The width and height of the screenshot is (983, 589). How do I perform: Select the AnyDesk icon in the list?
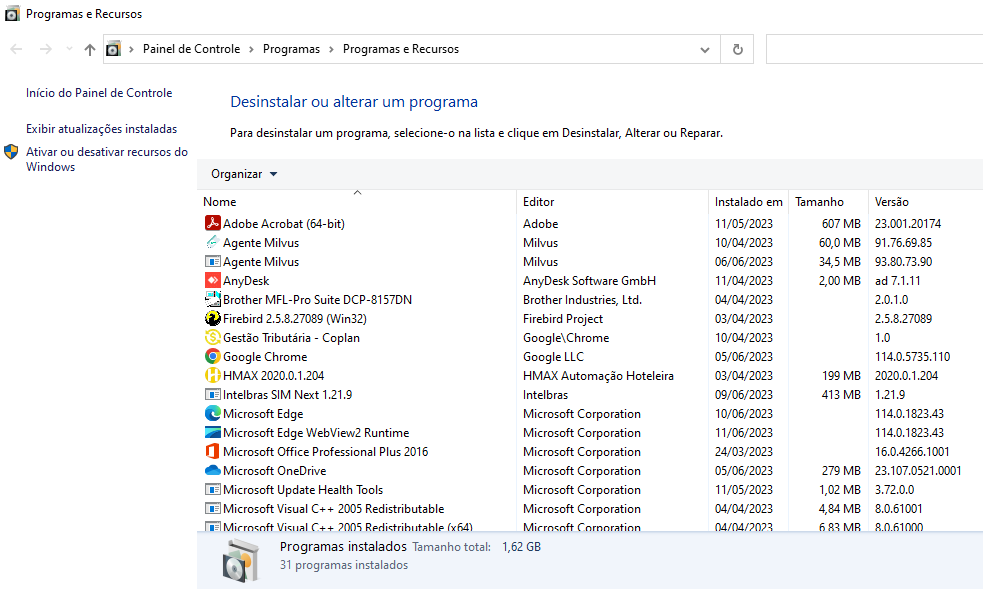click(x=212, y=281)
